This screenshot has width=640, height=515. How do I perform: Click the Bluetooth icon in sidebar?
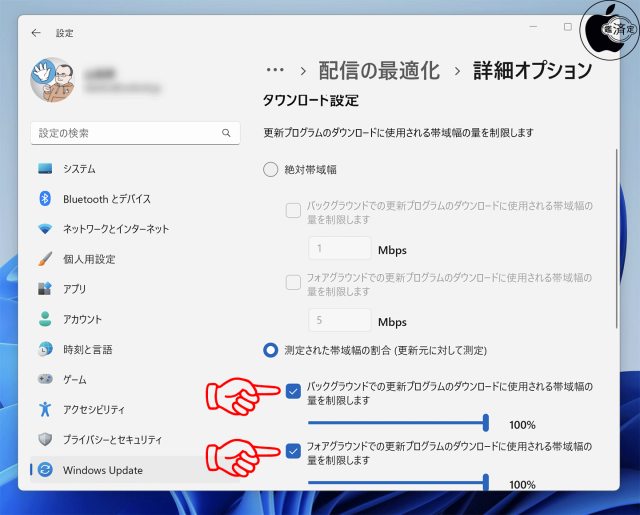tap(45, 199)
